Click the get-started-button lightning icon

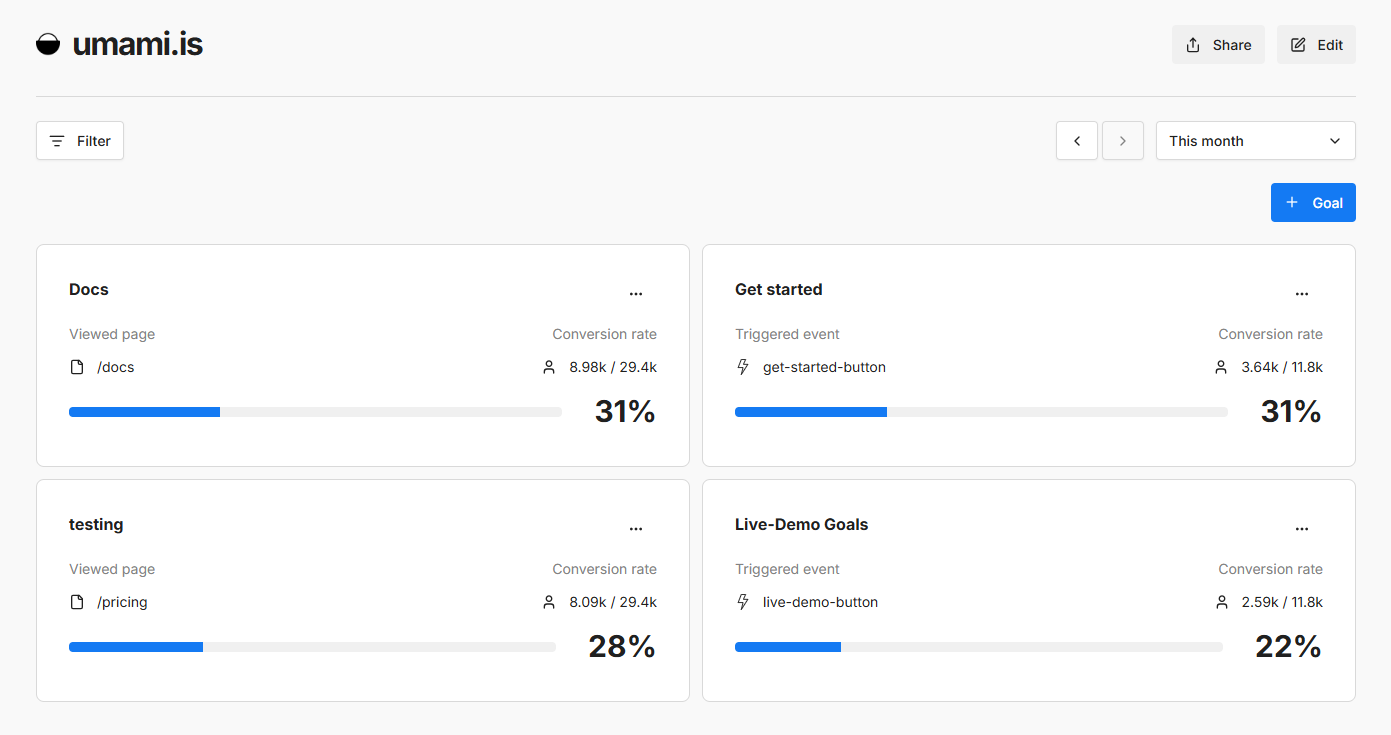coord(743,367)
